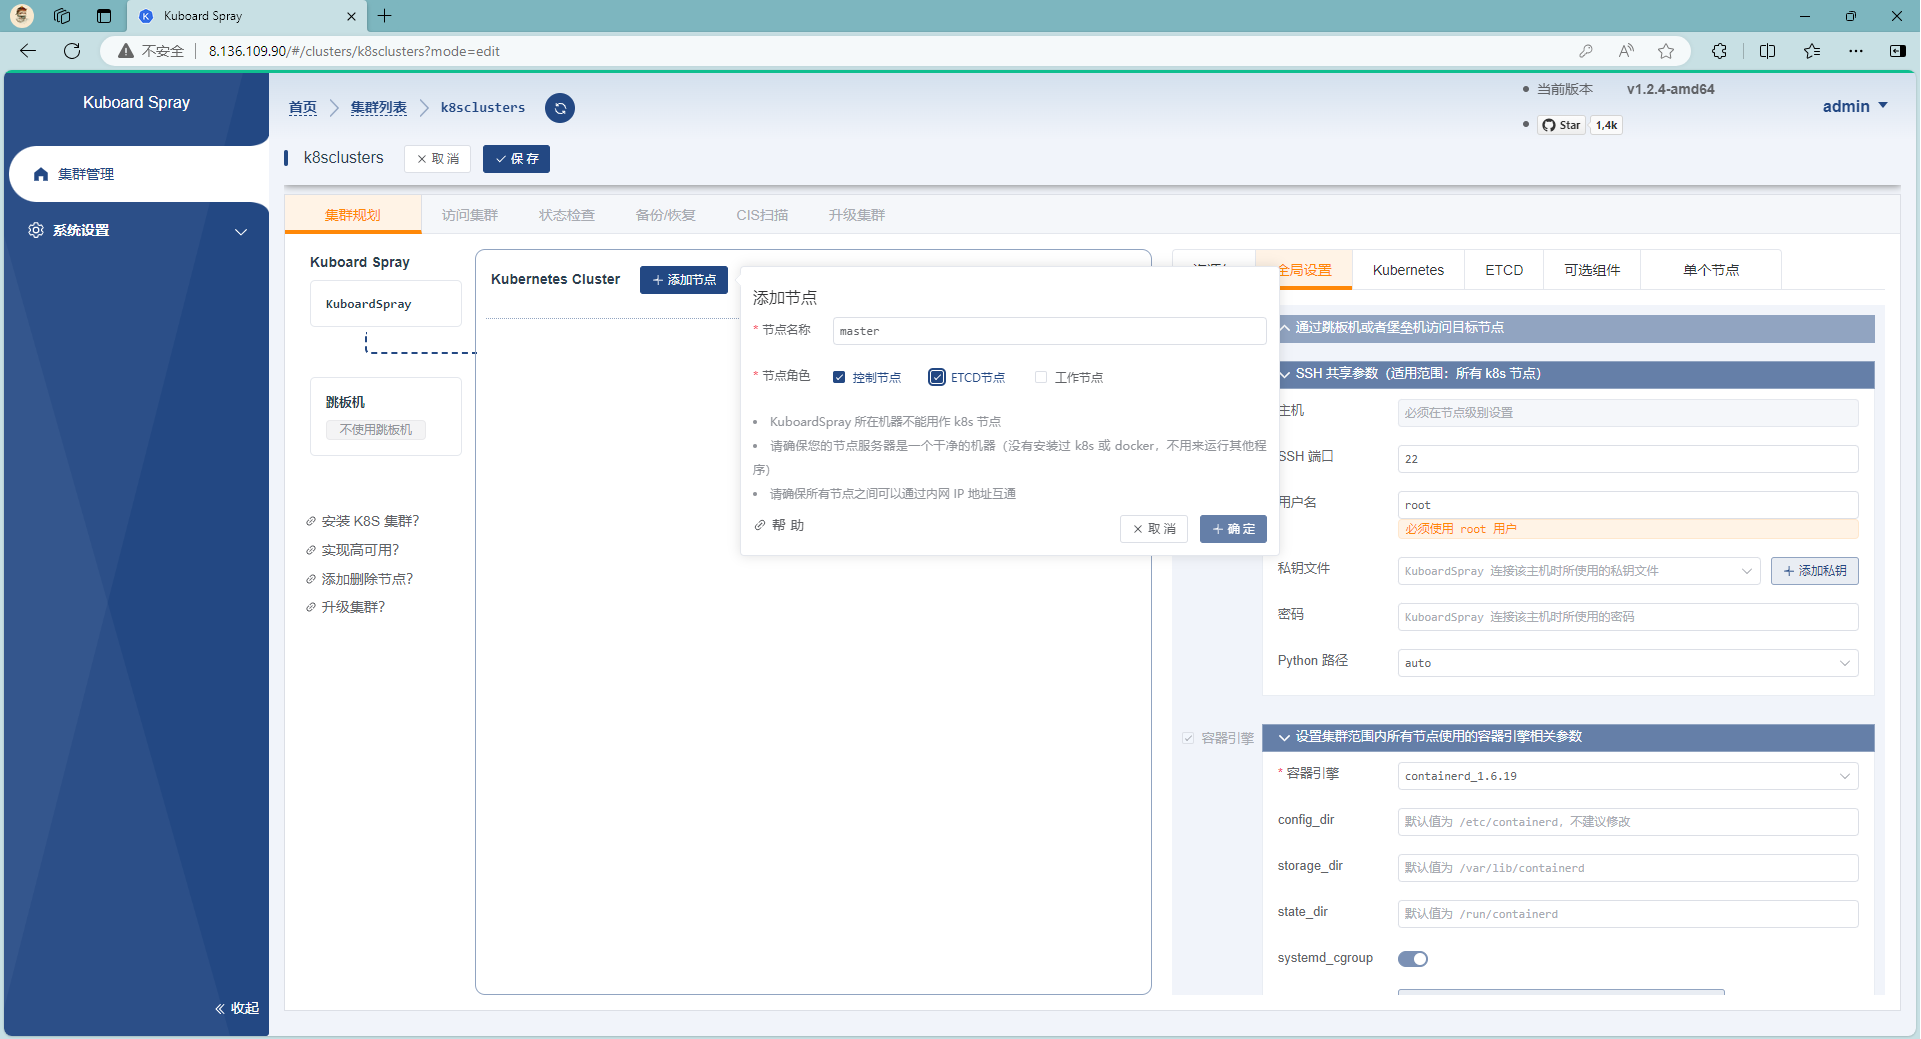Check the 工作节点 checkbox

click(1041, 377)
